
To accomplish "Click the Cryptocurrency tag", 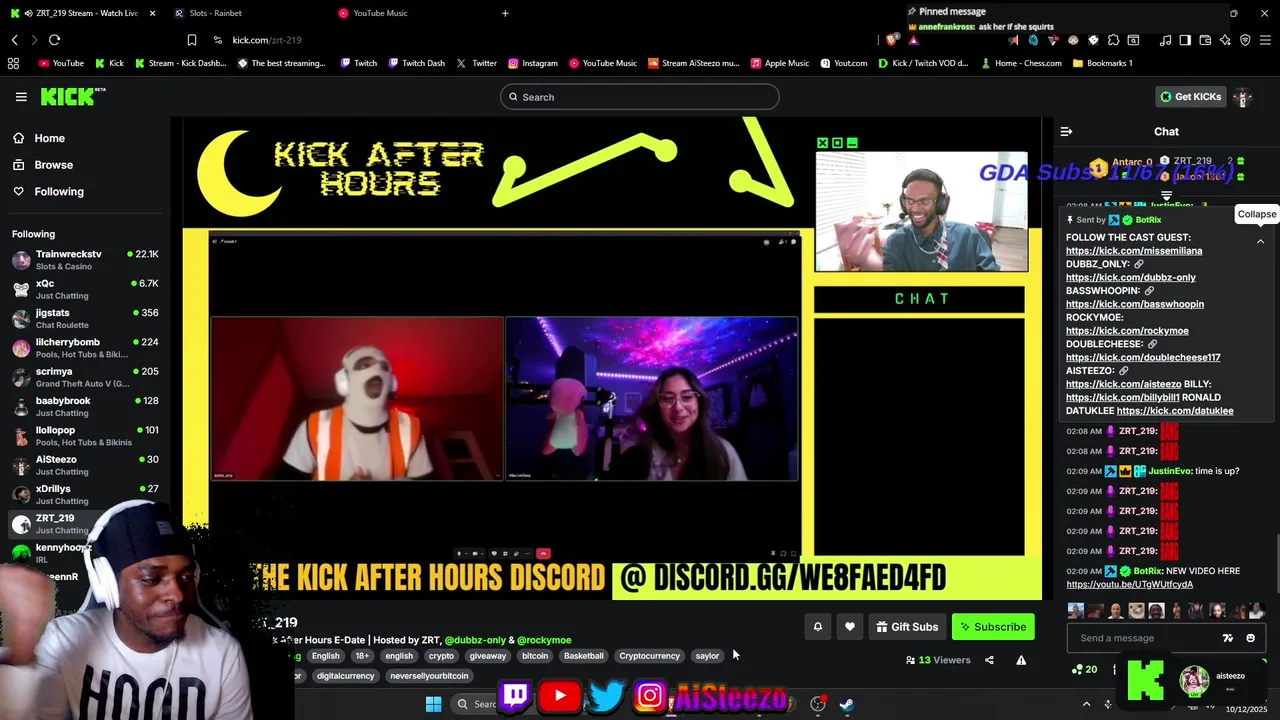I will tap(649, 656).
